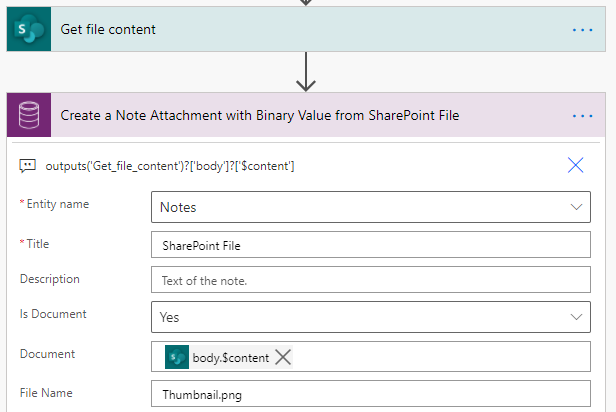Click the File Name input field
The width and height of the screenshot is (616, 412).
(370, 394)
